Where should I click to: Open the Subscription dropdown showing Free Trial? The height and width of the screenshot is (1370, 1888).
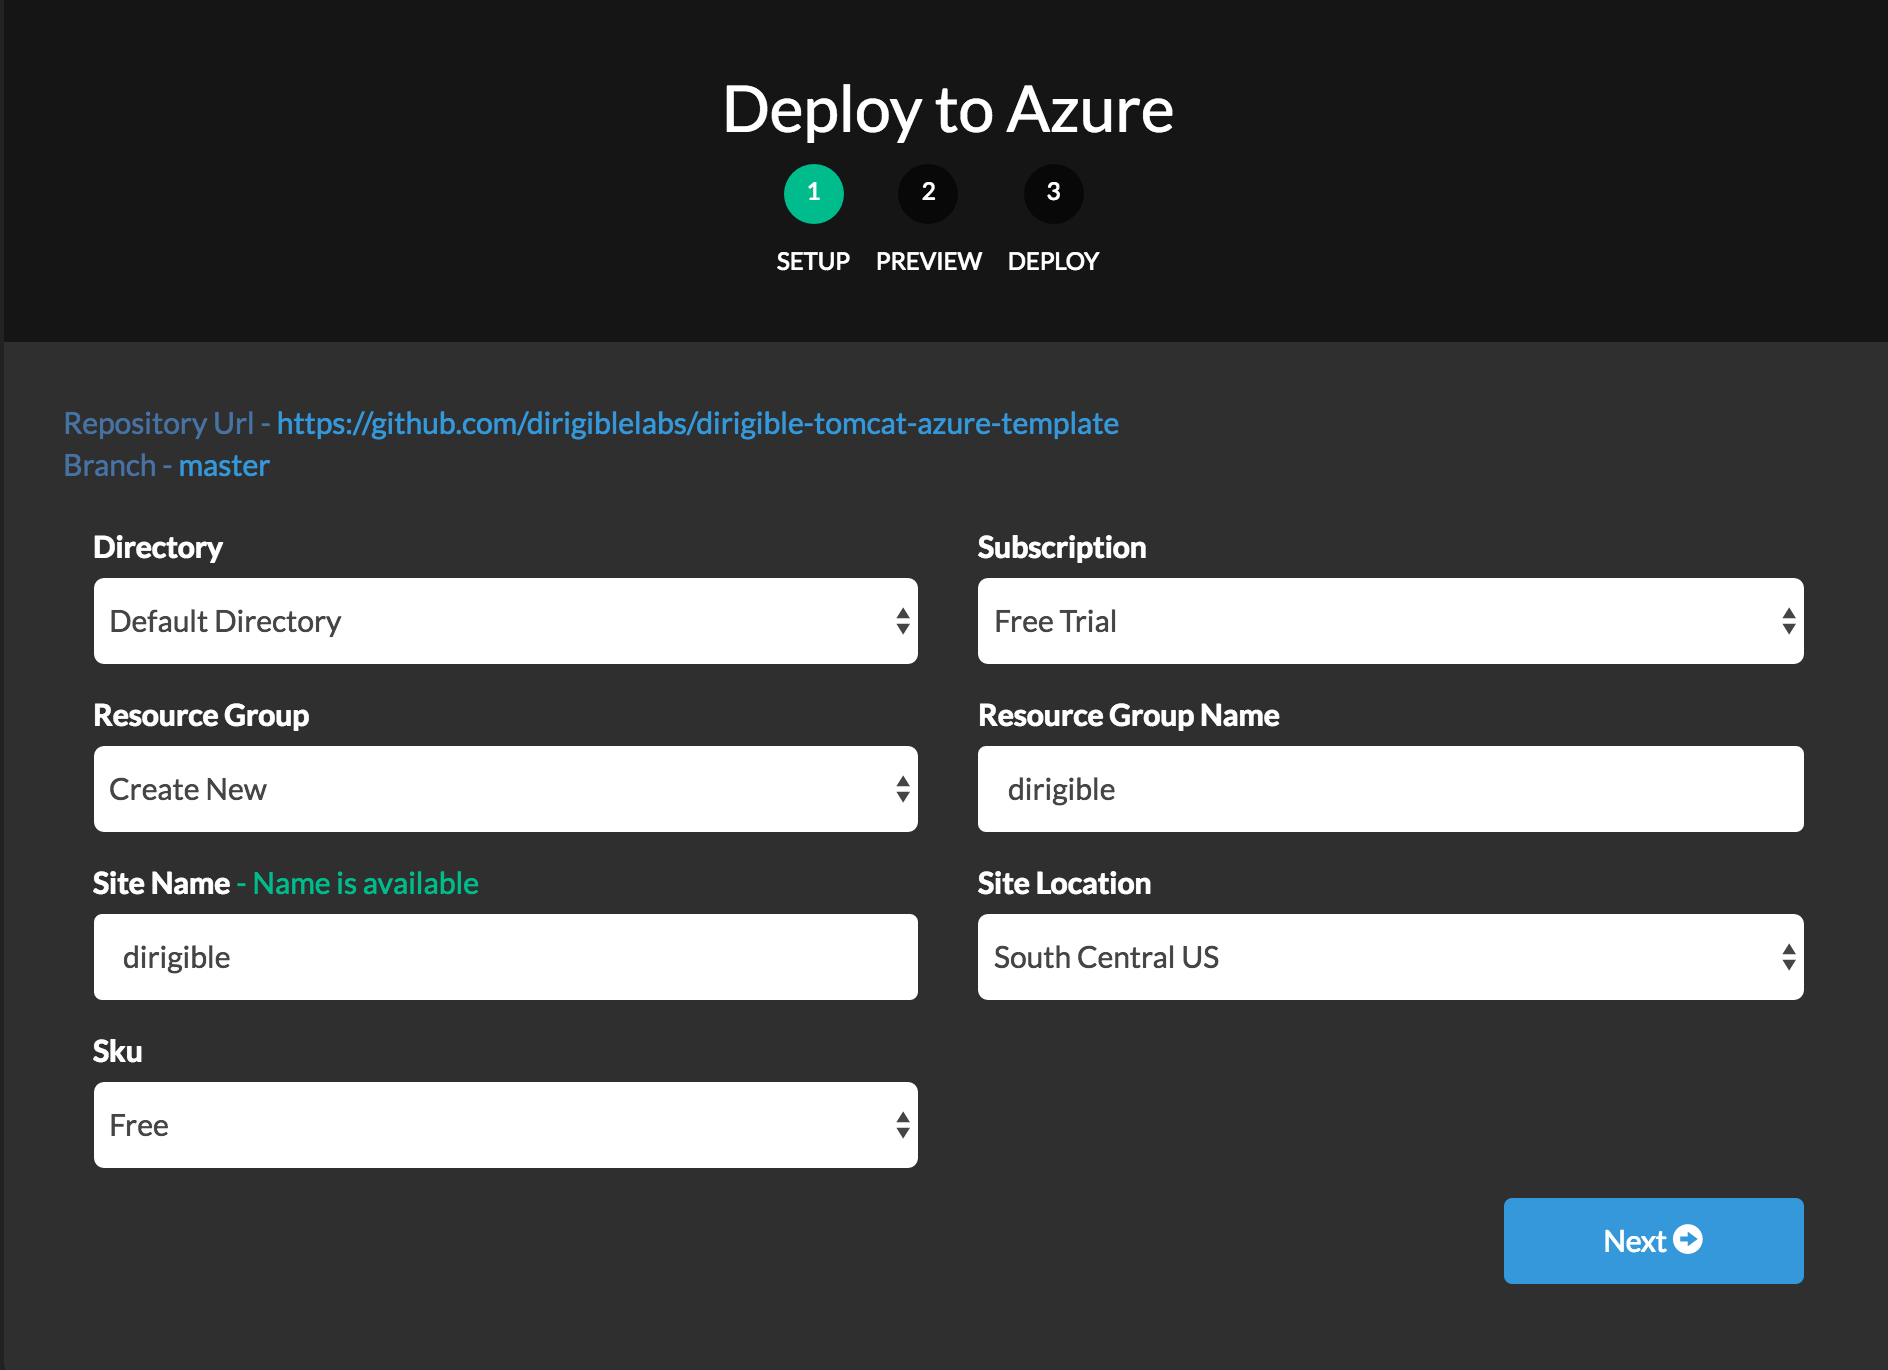[x=1391, y=621]
